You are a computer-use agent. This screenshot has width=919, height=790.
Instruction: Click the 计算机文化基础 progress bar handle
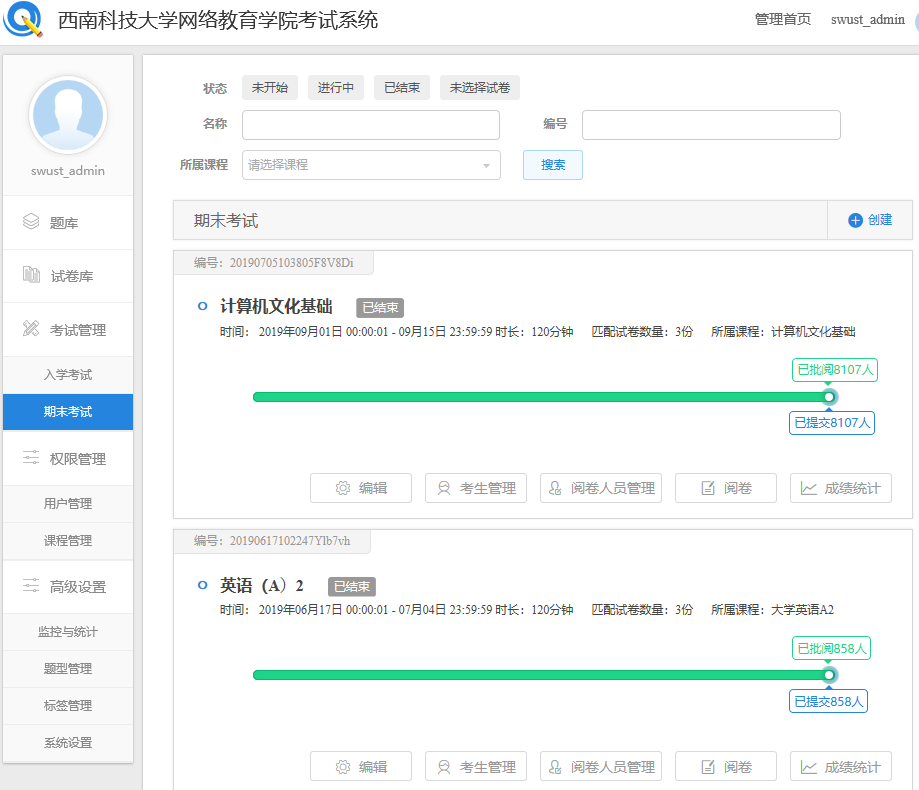pyautogui.click(x=829, y=397)
